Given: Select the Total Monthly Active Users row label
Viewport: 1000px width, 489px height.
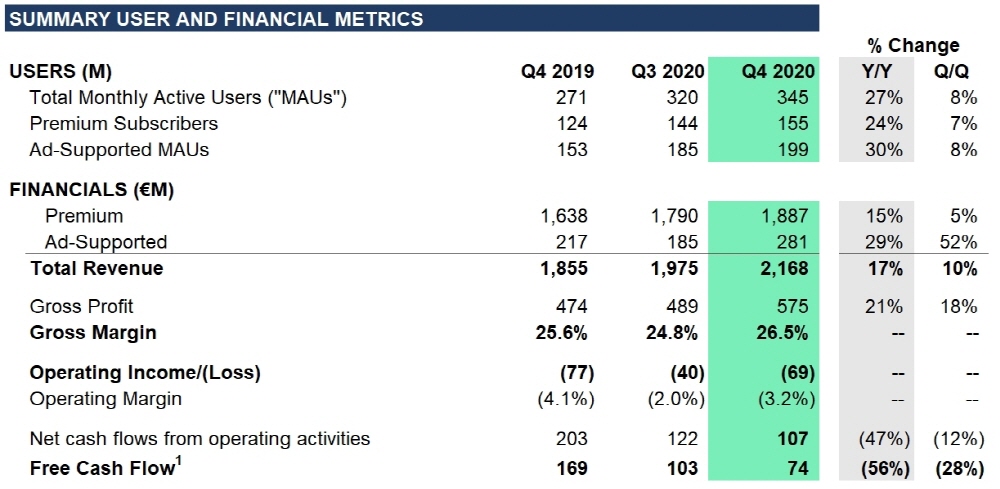Looking at the screenshot, I should pyautogui.click(x=188, y=98).
